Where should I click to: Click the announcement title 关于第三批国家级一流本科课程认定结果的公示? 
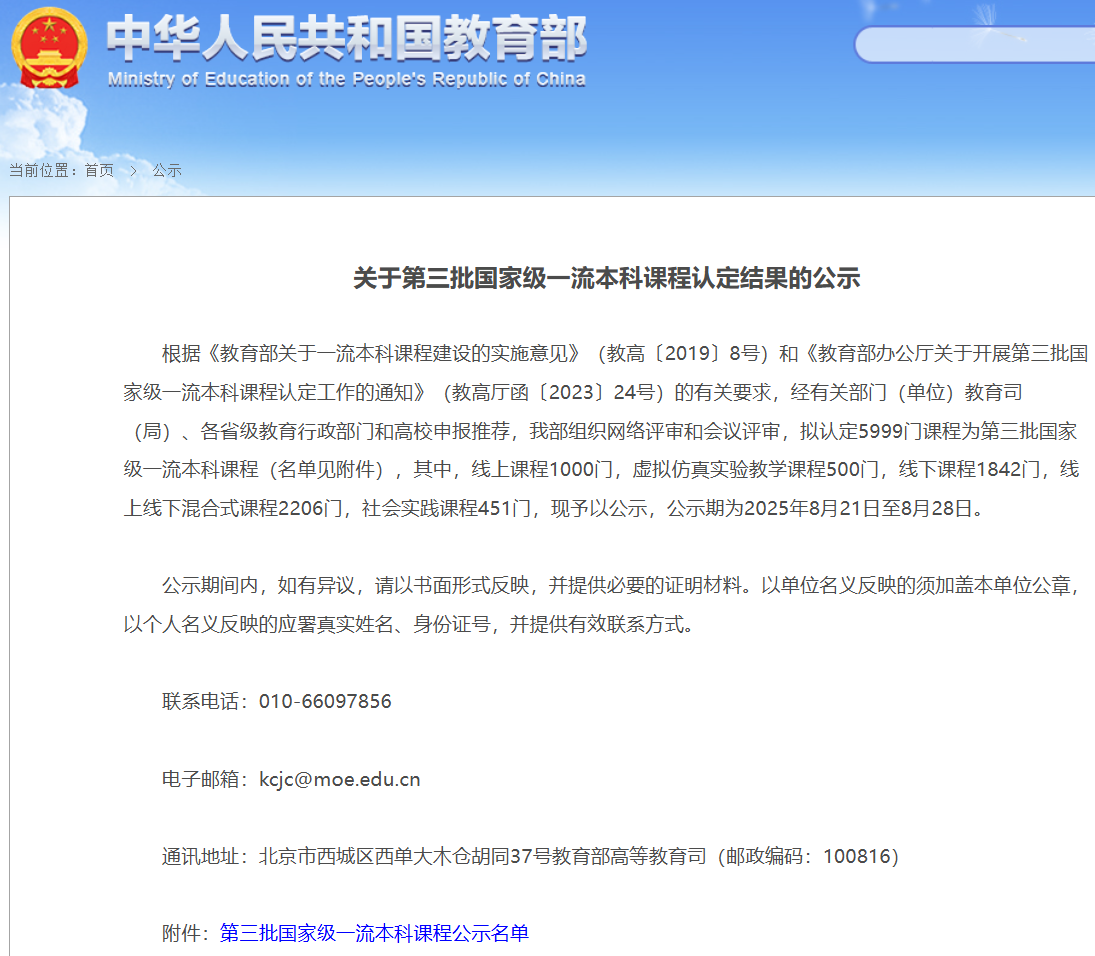[x=606, y=278]
